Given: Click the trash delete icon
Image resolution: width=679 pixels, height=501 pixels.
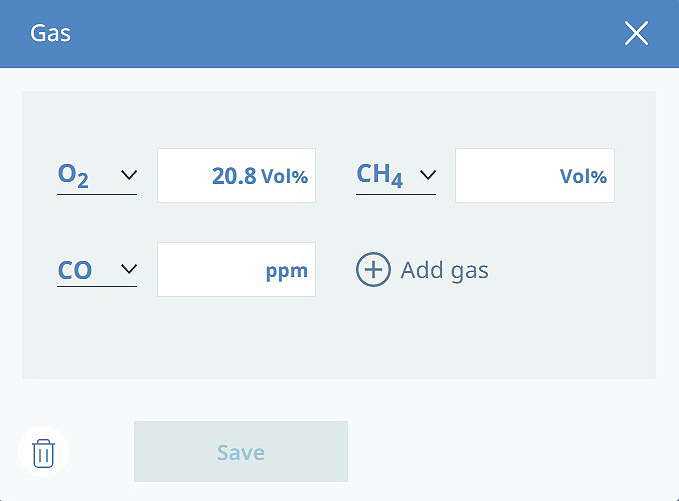Looking at the screenshot, I should point(43,453).
